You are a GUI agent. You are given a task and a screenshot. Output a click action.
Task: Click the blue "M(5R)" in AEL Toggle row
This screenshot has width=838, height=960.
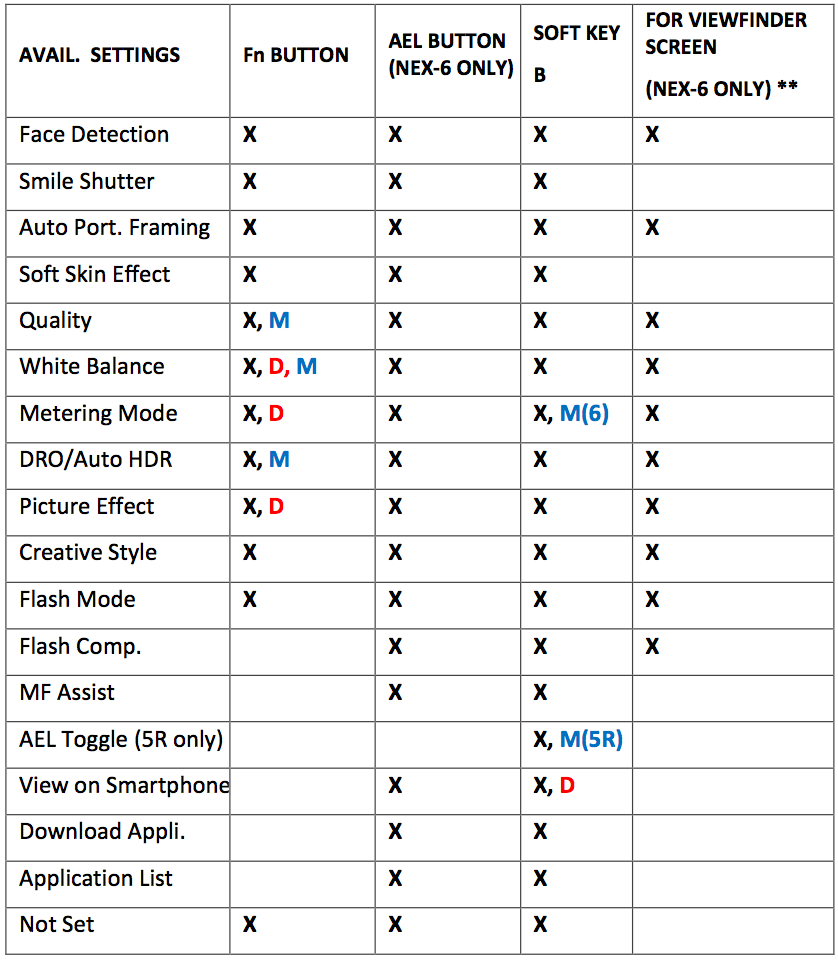(590, 739)
